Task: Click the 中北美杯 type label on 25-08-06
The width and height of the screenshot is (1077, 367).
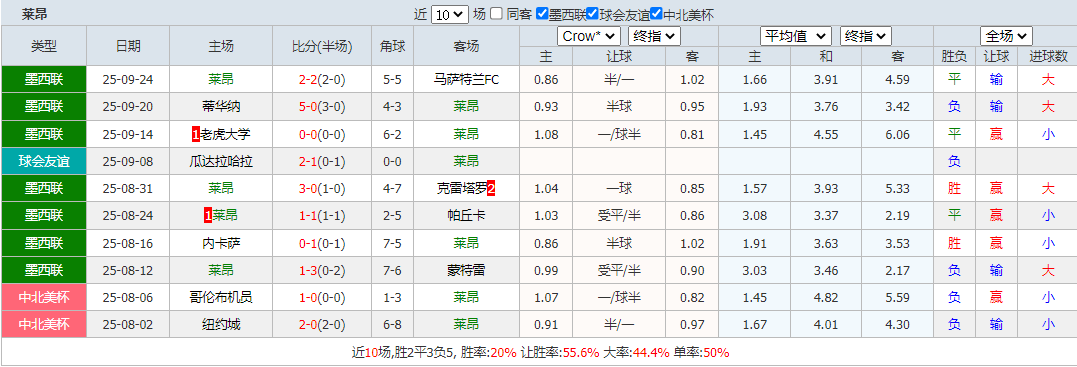Action: pyautogui.click(x=44, y=298)
